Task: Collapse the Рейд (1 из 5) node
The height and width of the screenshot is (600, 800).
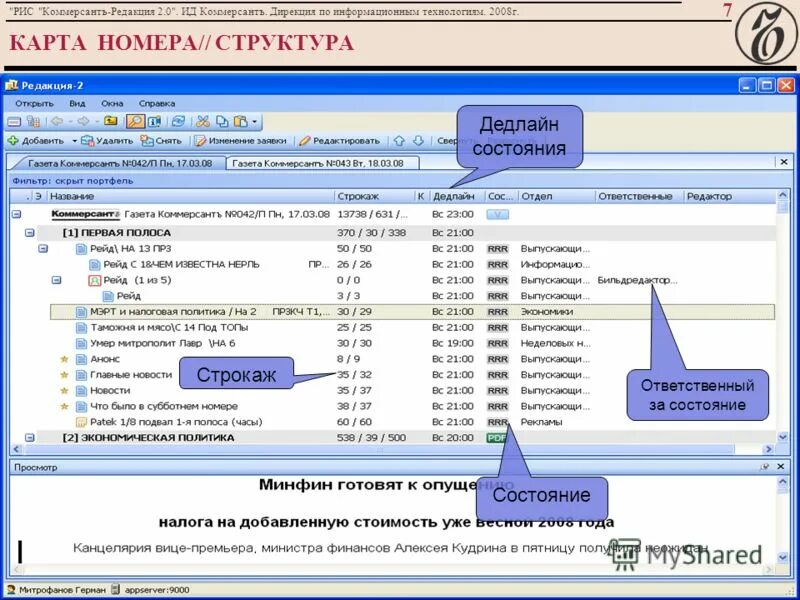Action: pyautogui.click(x=57, y=280)
